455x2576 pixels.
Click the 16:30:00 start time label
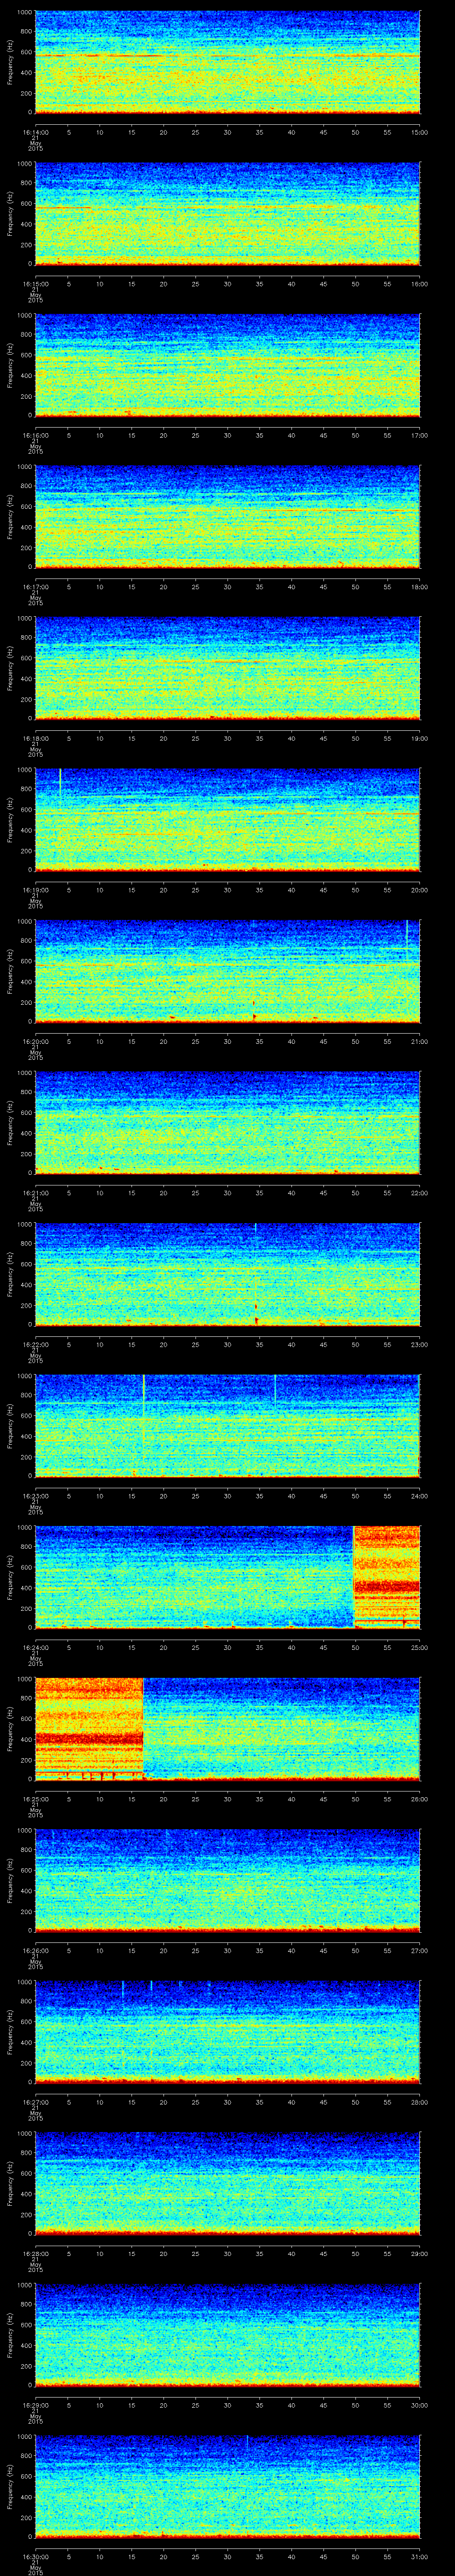[x=35, y=2556]
